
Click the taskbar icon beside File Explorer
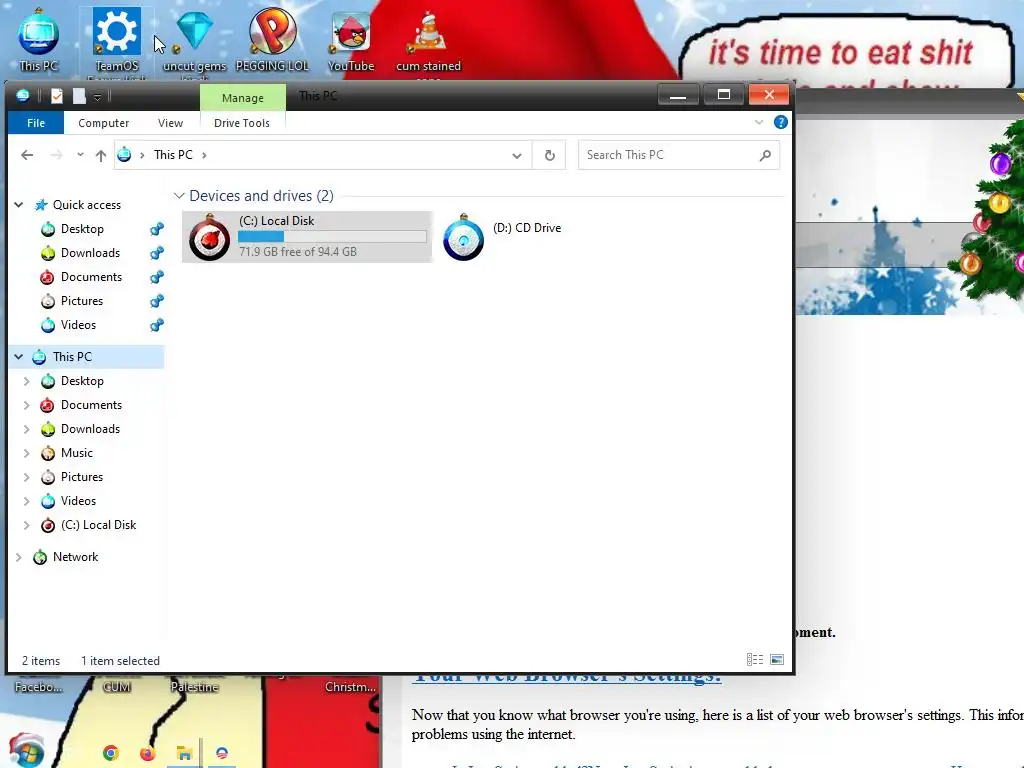pyautogui.click(x=221, y=753)
